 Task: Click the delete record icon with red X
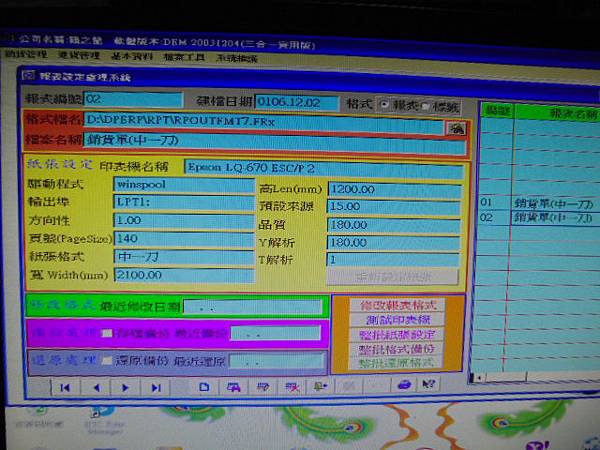292,387
